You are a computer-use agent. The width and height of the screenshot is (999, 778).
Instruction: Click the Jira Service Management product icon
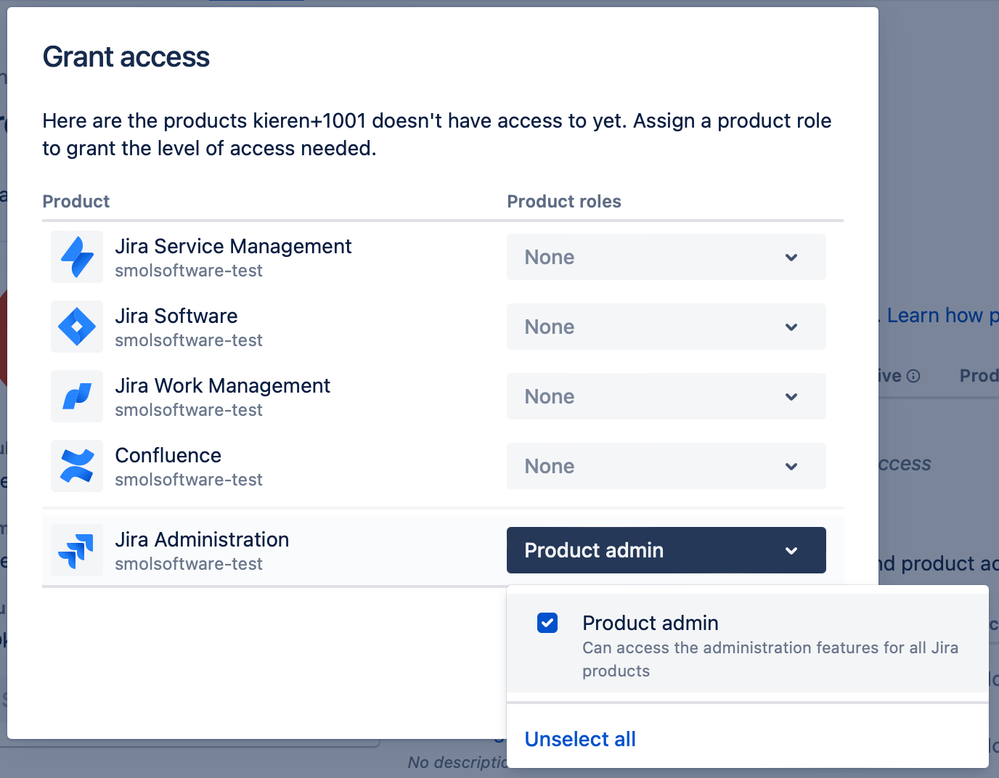[x=76, y=257]
